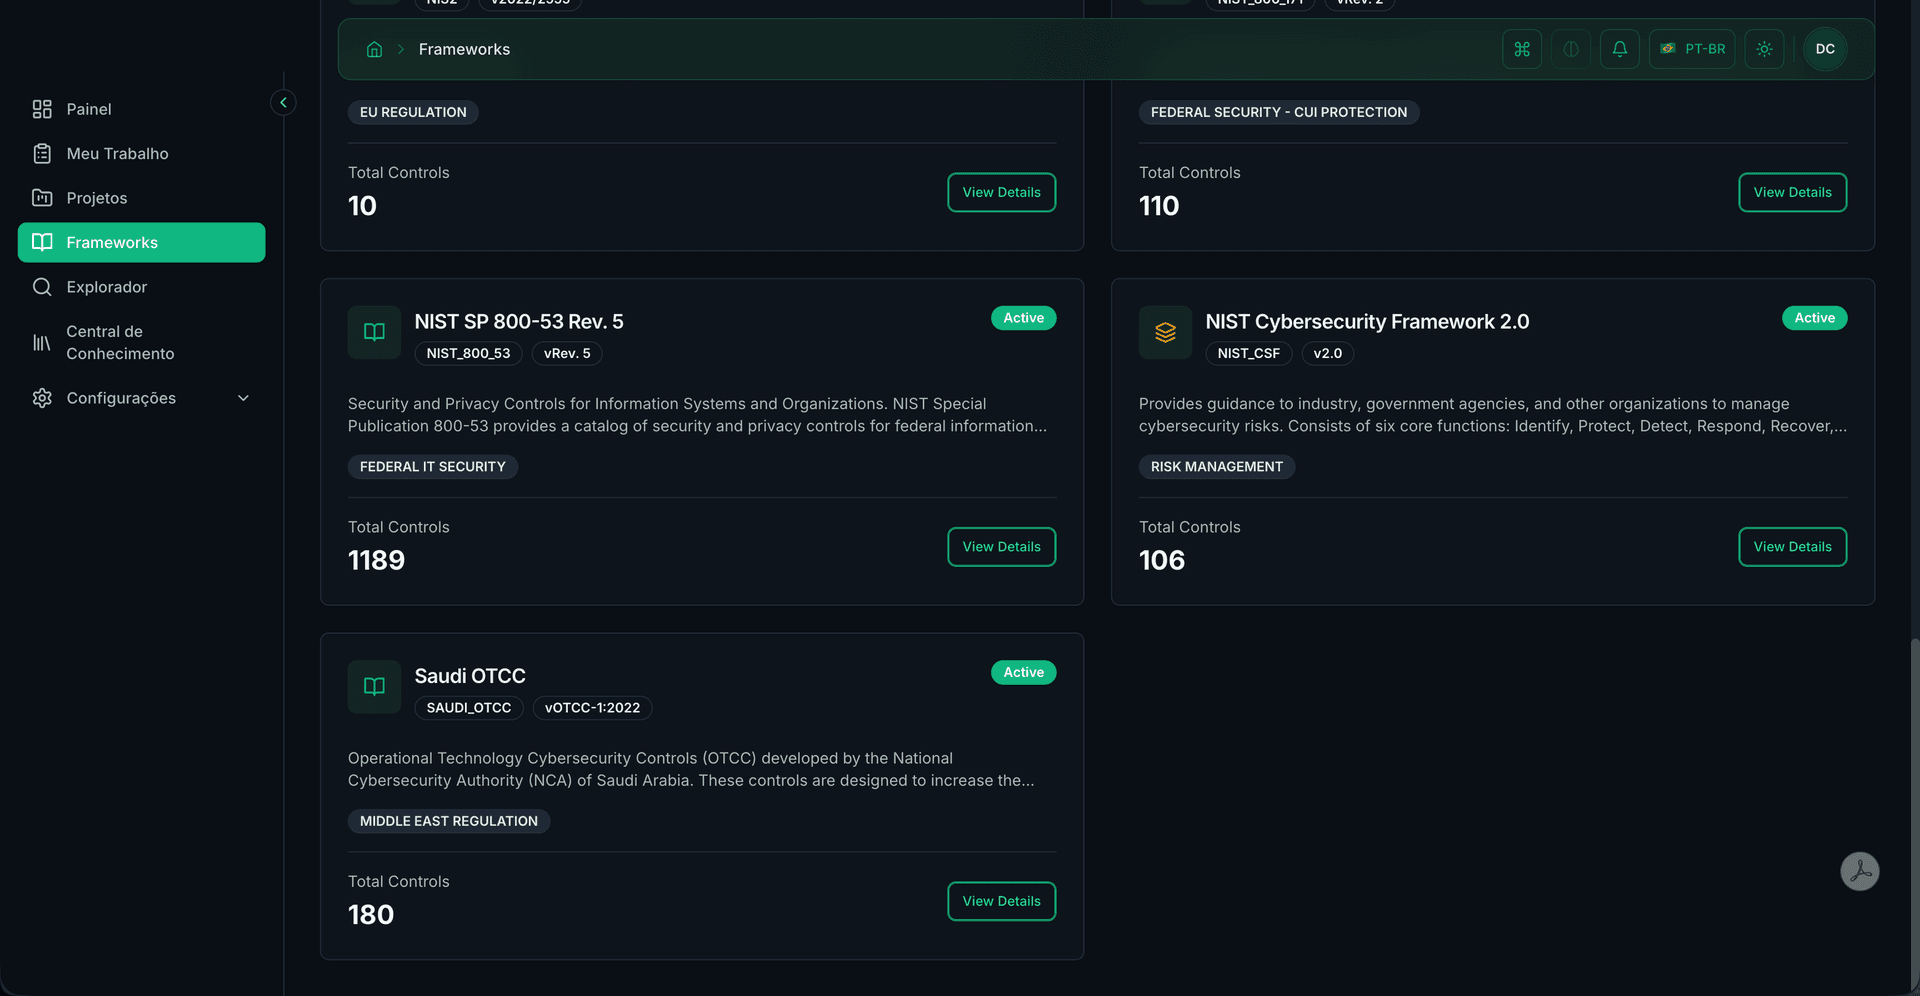
Task: Click the Central de Conhecimento library icon
Action: pyautogui.click(x=41, y=342)
